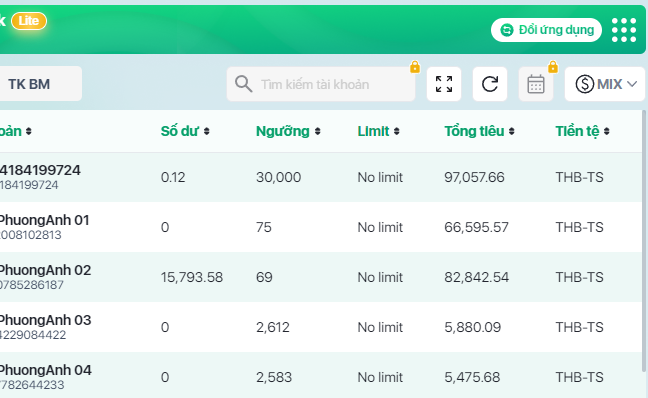The width and height of the screenshot is (648, 398).
Task: Click threshold value 2,583
Action: (274, 377)
